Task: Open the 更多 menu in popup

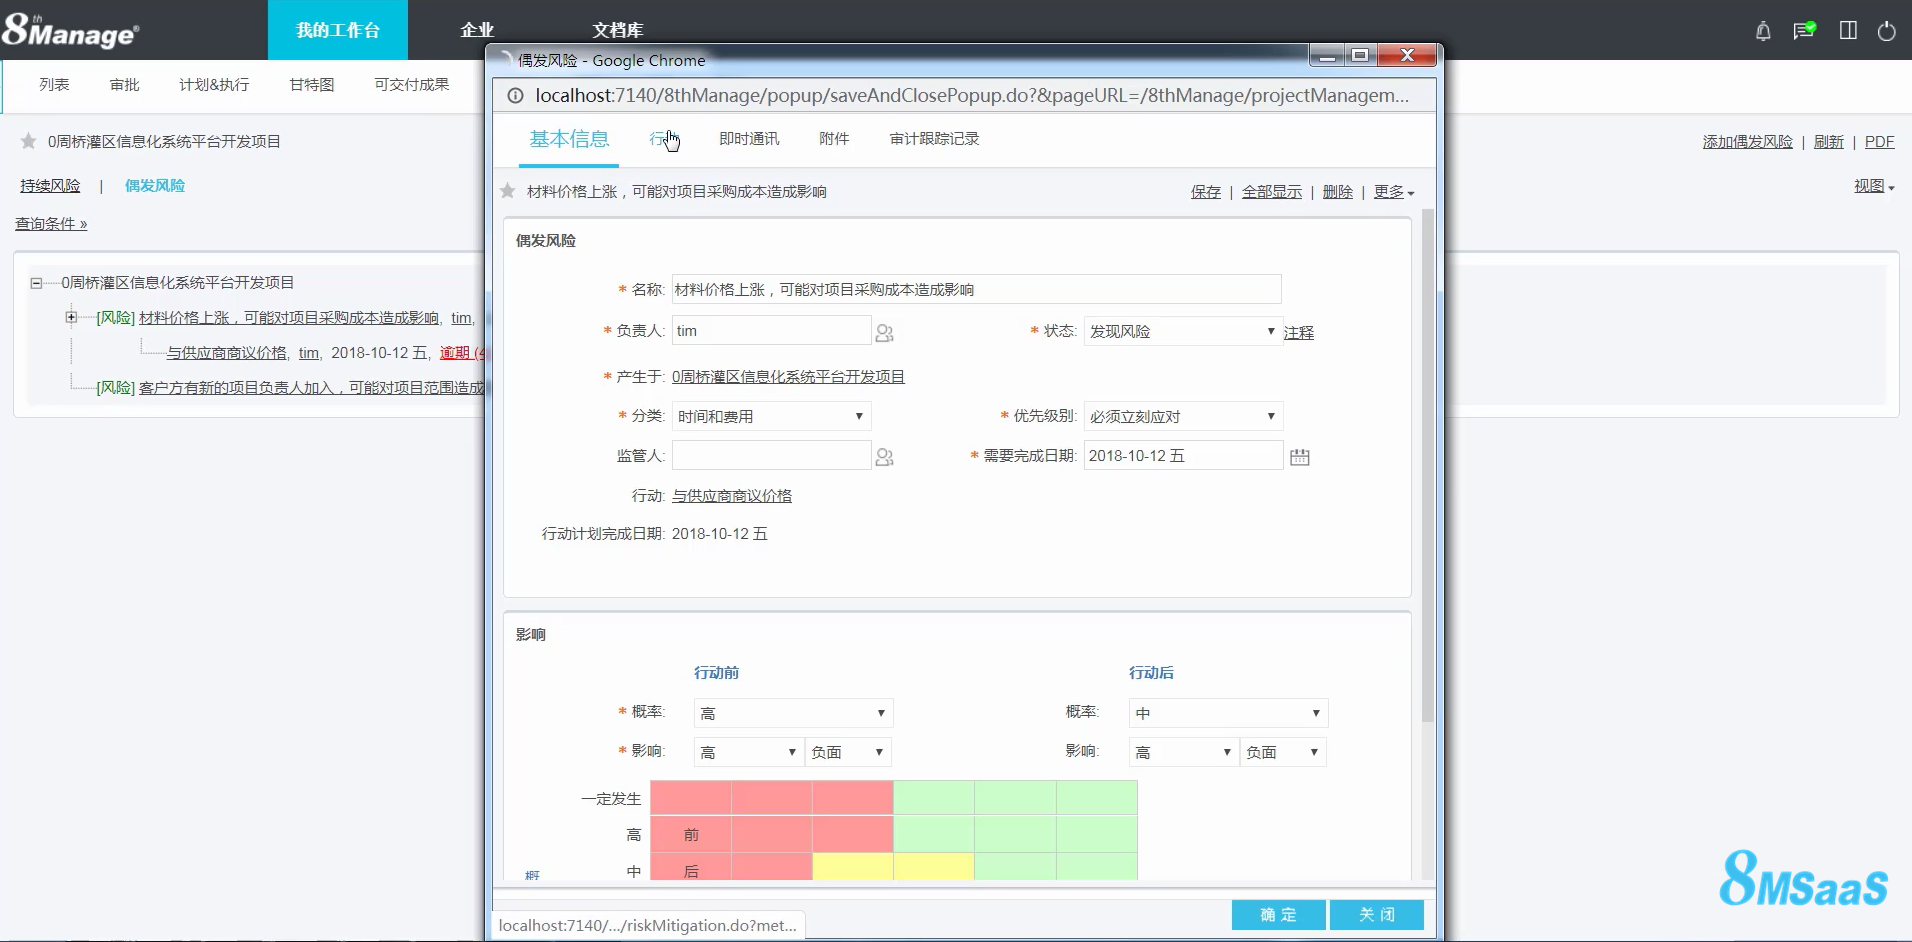Action: [x=1393, y=192]
